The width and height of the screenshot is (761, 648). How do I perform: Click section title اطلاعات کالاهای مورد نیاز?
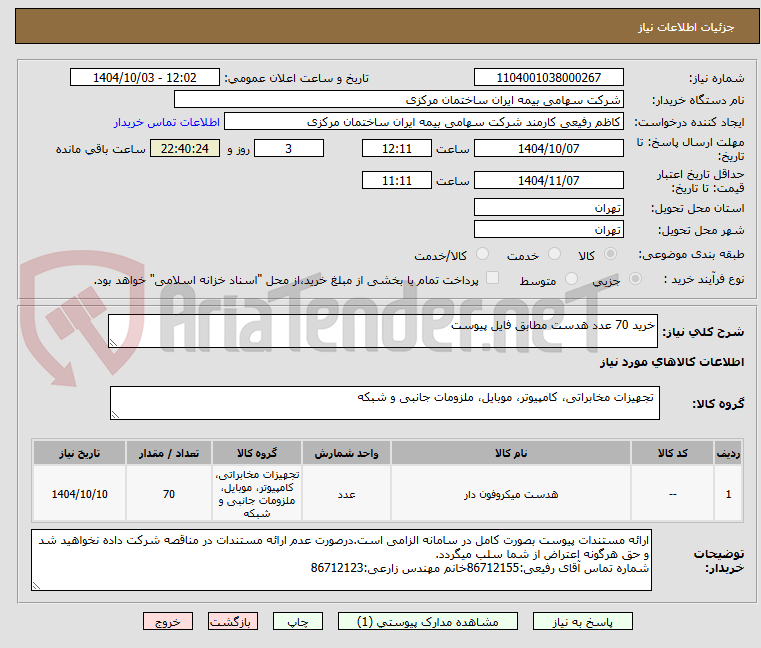click(672, 362)
